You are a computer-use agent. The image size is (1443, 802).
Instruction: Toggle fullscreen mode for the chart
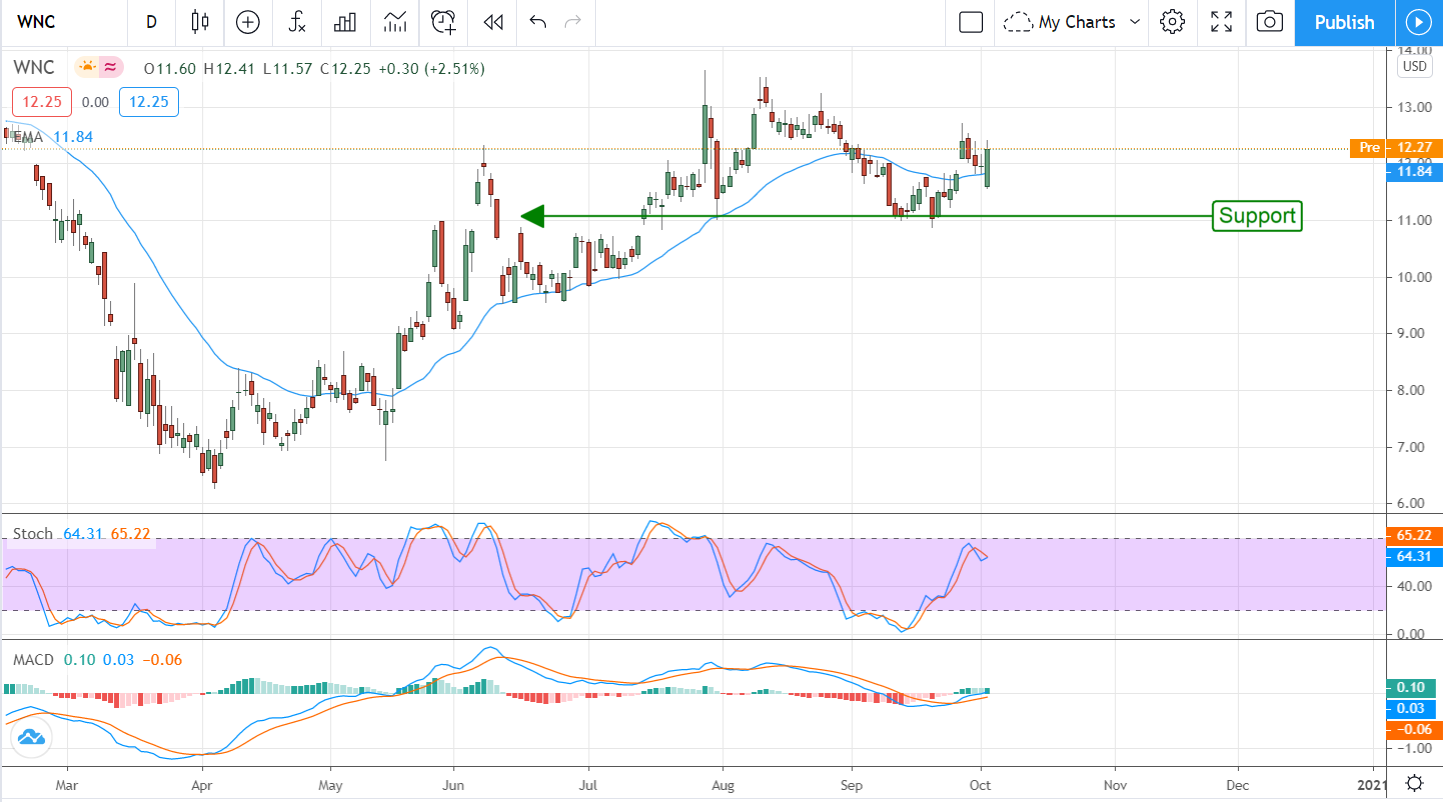pyautogui.click(x=1221, y=22)
